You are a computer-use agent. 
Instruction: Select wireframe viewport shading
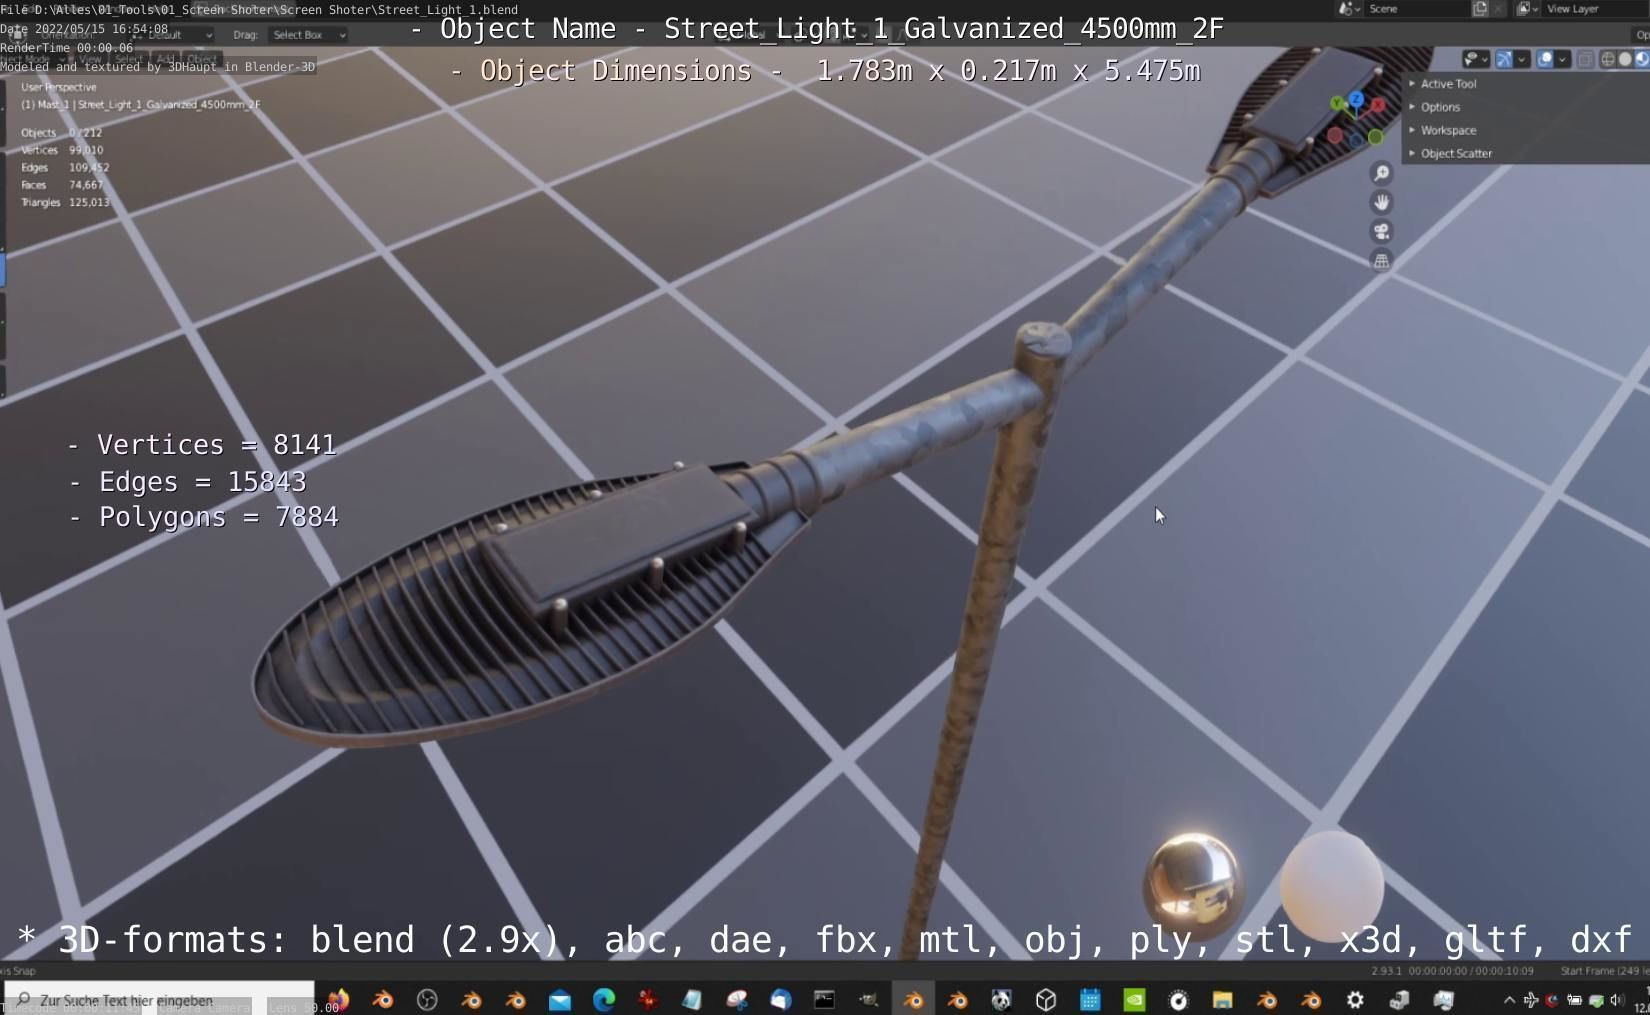pos(1608,59)
